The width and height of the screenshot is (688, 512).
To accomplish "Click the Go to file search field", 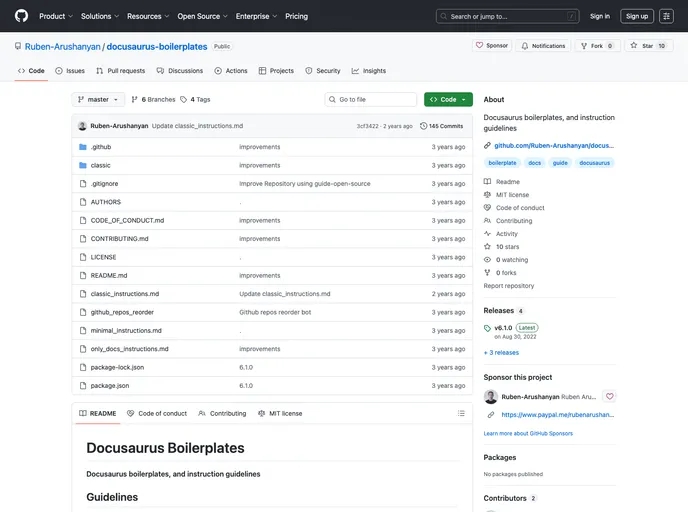I will (371, 100).
